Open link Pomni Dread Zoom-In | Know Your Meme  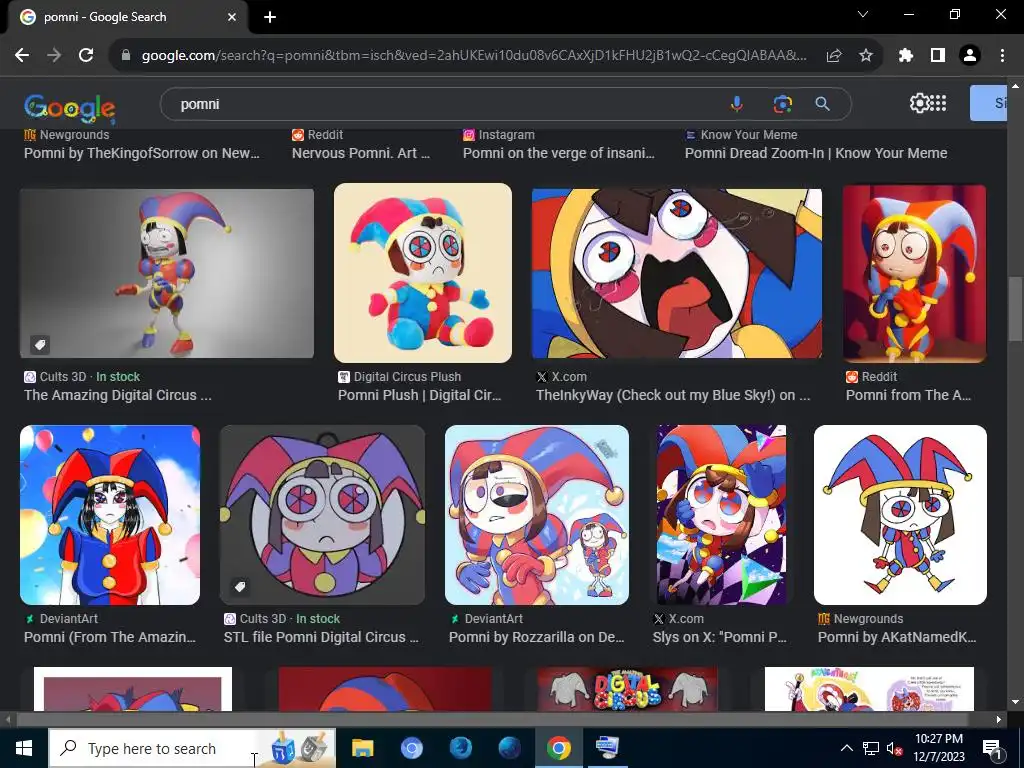pyautogui.click(x=816, y=153)
